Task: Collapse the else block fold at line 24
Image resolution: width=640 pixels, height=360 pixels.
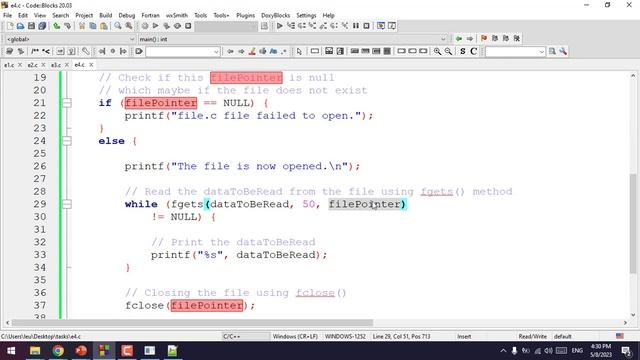Action: [x=67, y=141]
